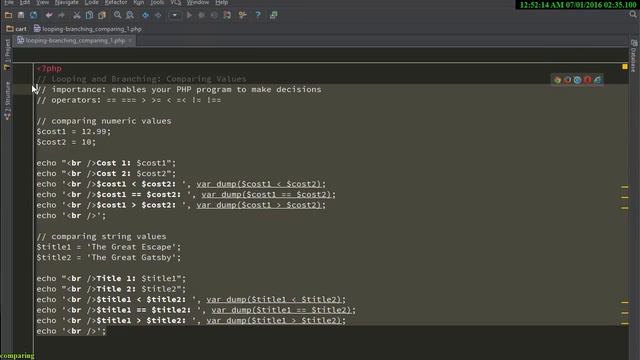Click the 'echo "<br />Cost 2: $cost2"' line
Image resolution: width=640 pixels, height=360 pixels.
pyautogui.click(x=106, y=173)
